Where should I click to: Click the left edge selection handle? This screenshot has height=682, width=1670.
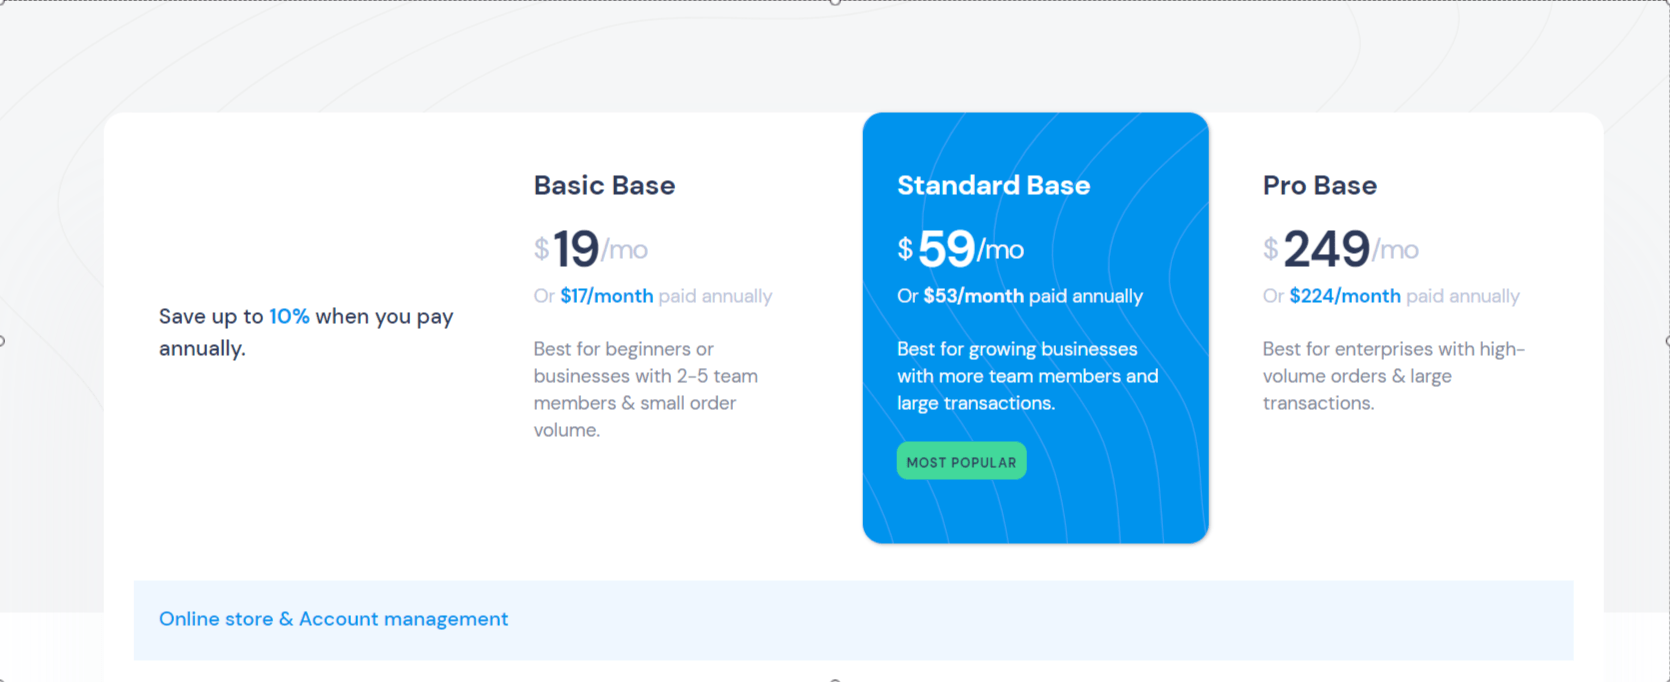[2, 341]
